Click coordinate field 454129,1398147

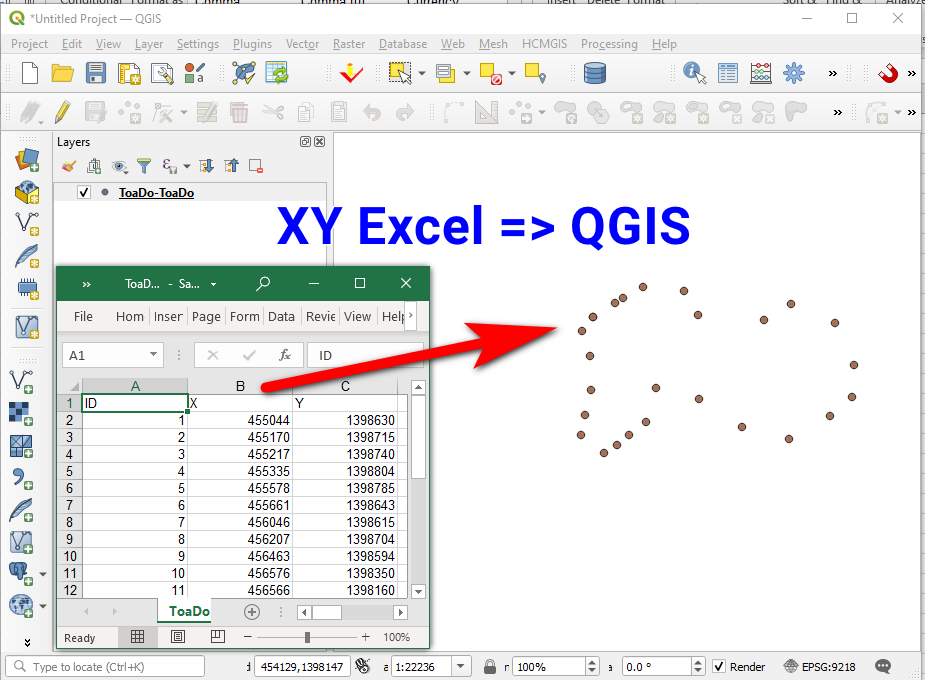[x=302, y=666]
